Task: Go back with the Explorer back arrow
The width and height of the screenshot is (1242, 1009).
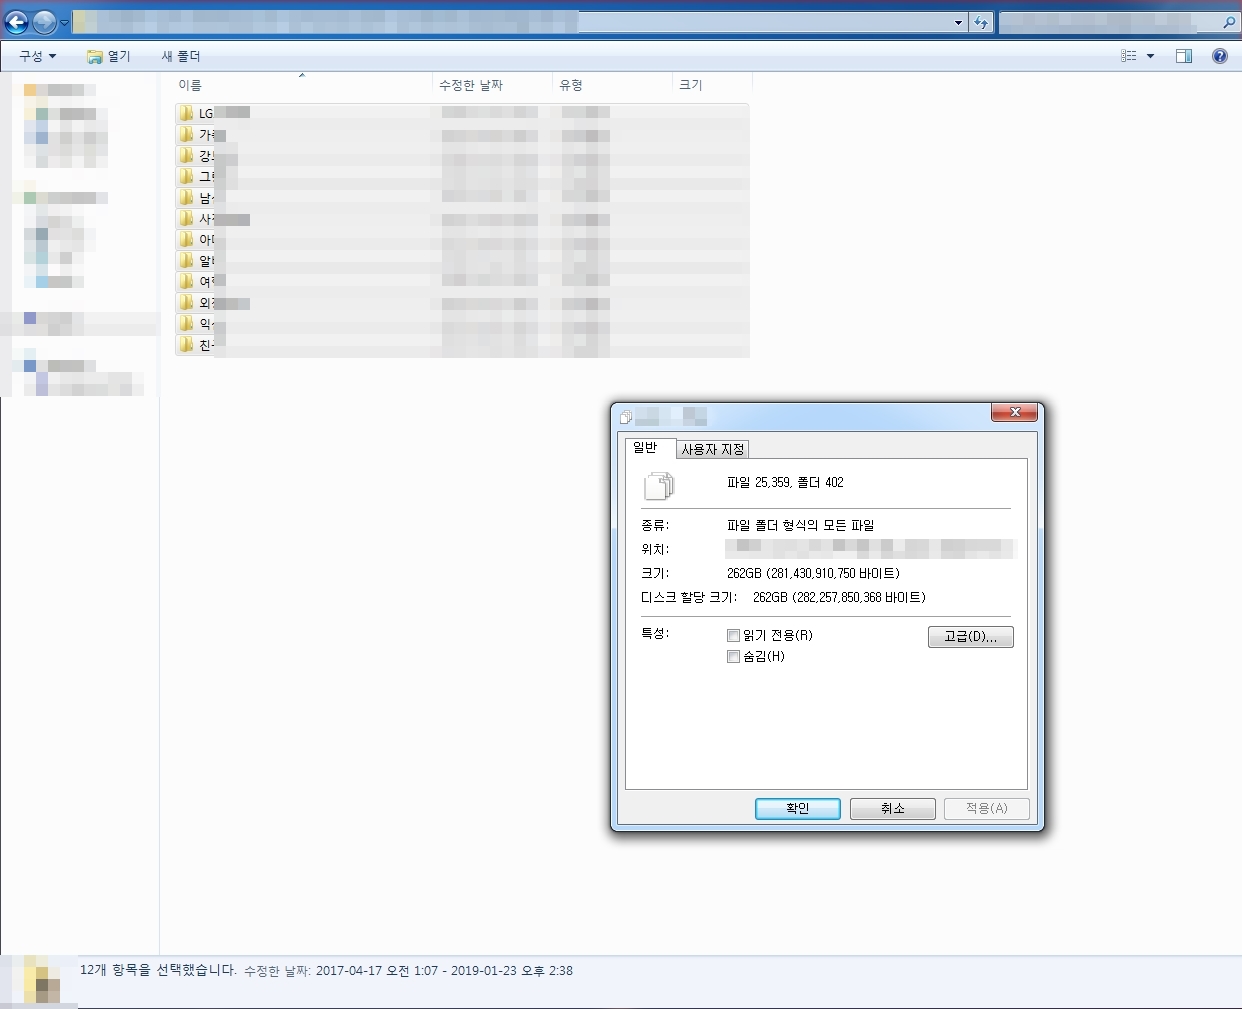Action: (17, 22)
